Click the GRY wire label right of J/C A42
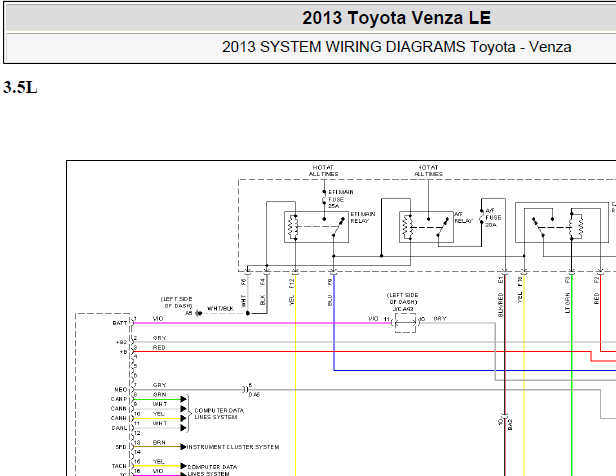Viewport: 616px width, 476px height. (440, 318)
